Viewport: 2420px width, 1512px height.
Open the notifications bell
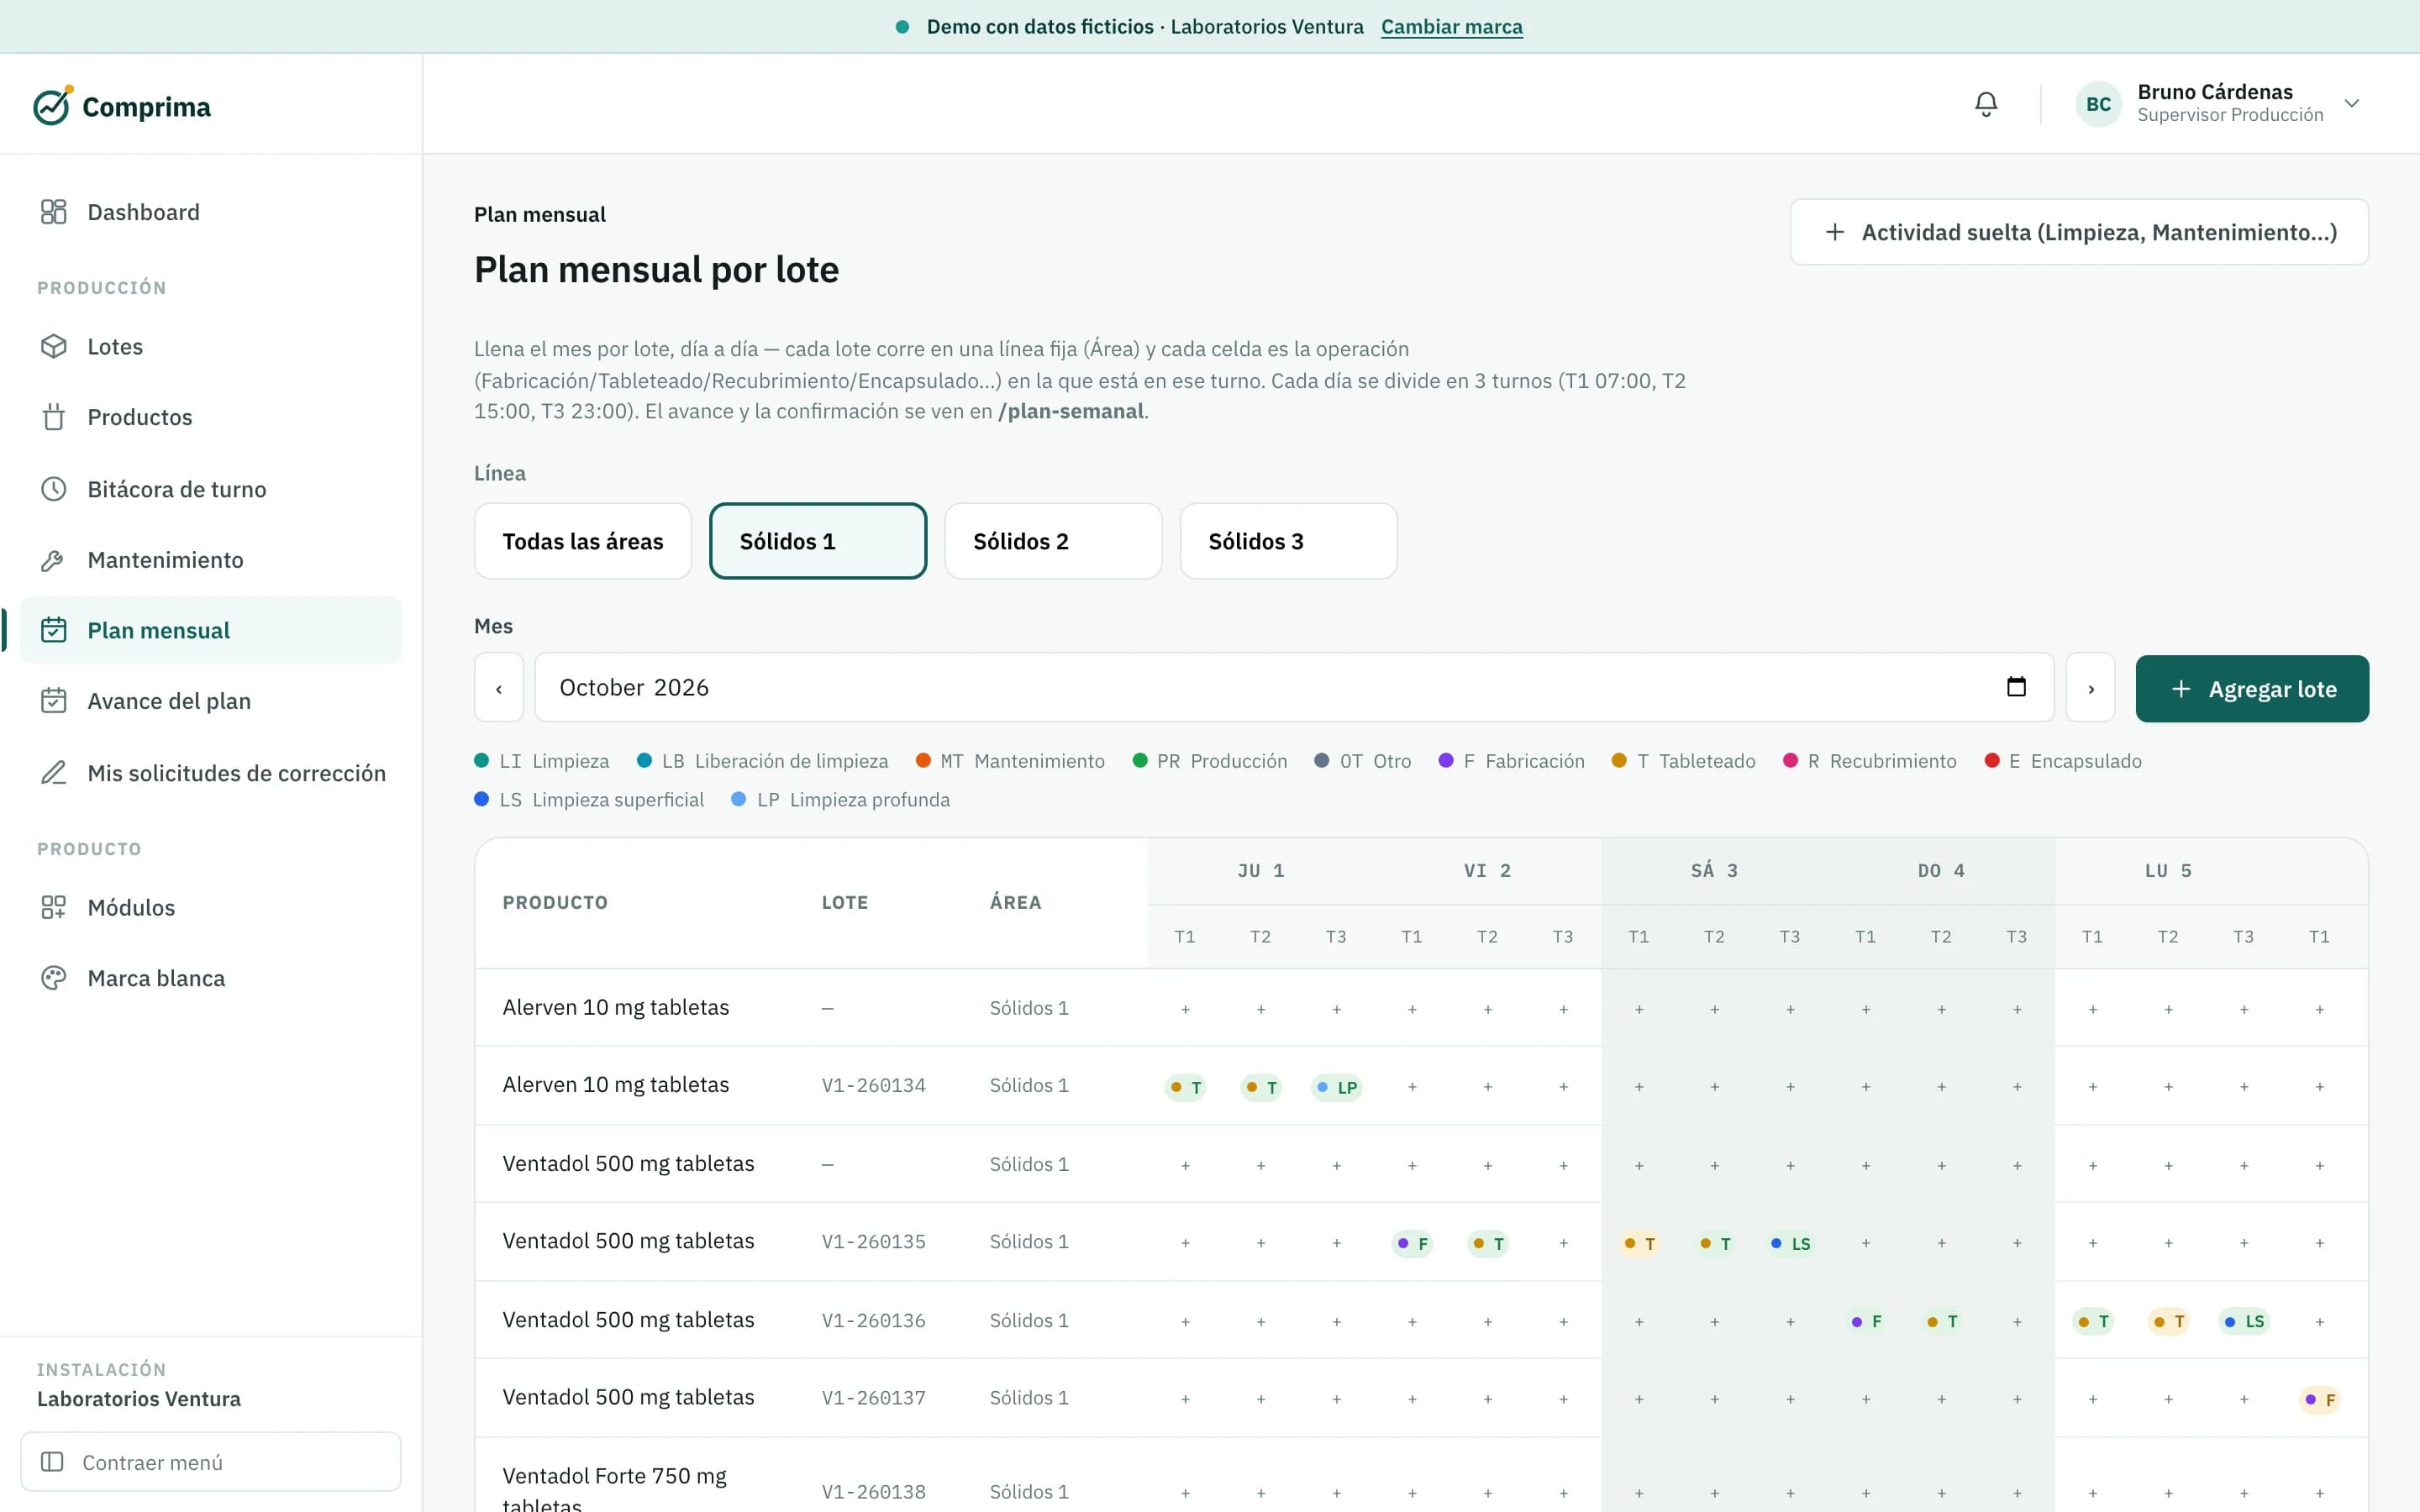(1986, 104)
